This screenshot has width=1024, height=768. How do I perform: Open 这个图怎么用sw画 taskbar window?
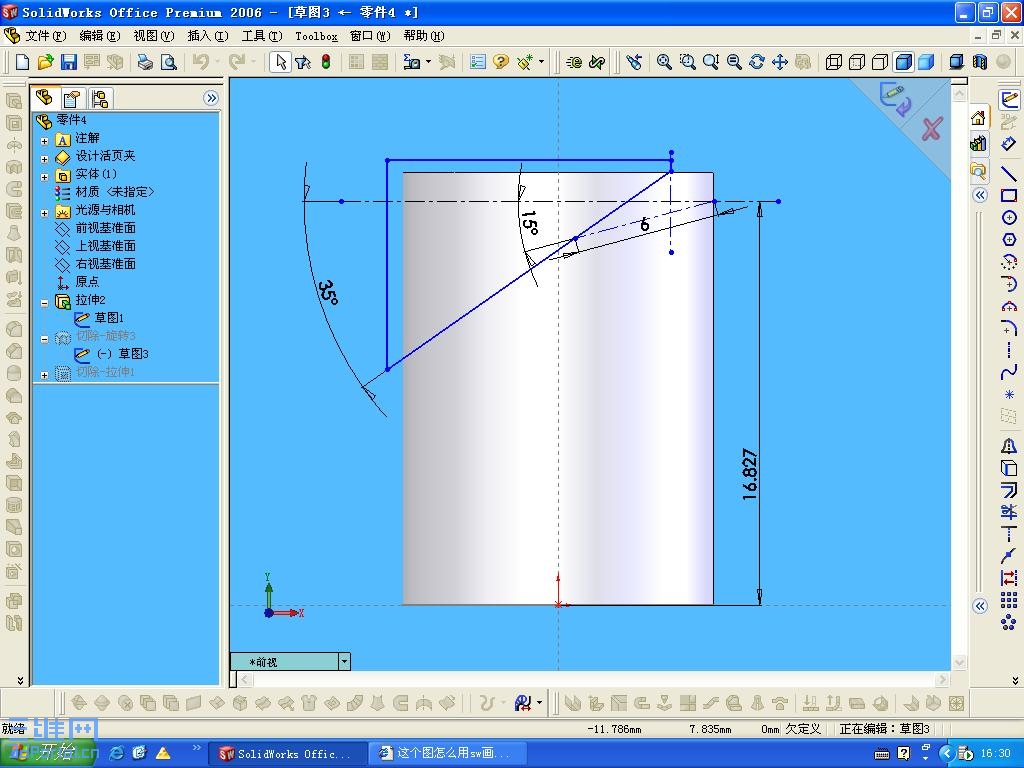tap(445, 754)
